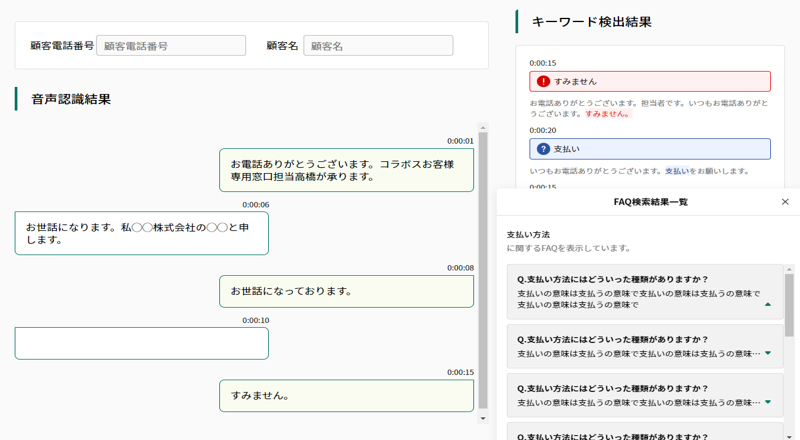Click the 0:00:08 timestamp in the transcript

(460, 268)
